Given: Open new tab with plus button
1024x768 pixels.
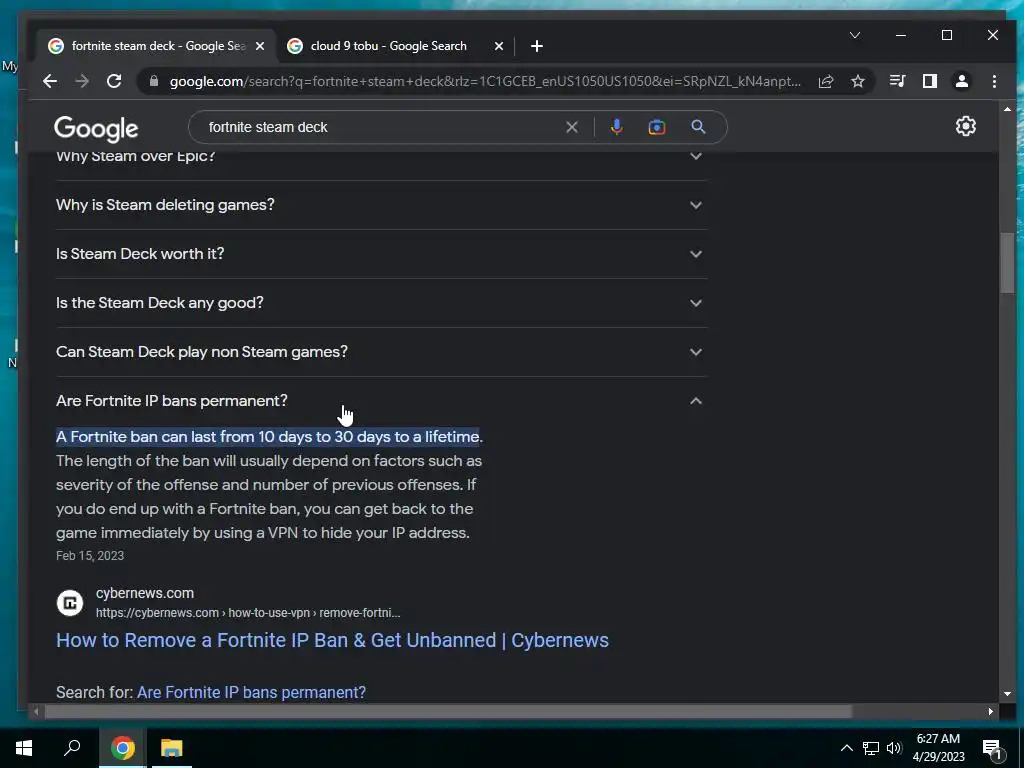Looking at the screenshot, I should (537, 46).
